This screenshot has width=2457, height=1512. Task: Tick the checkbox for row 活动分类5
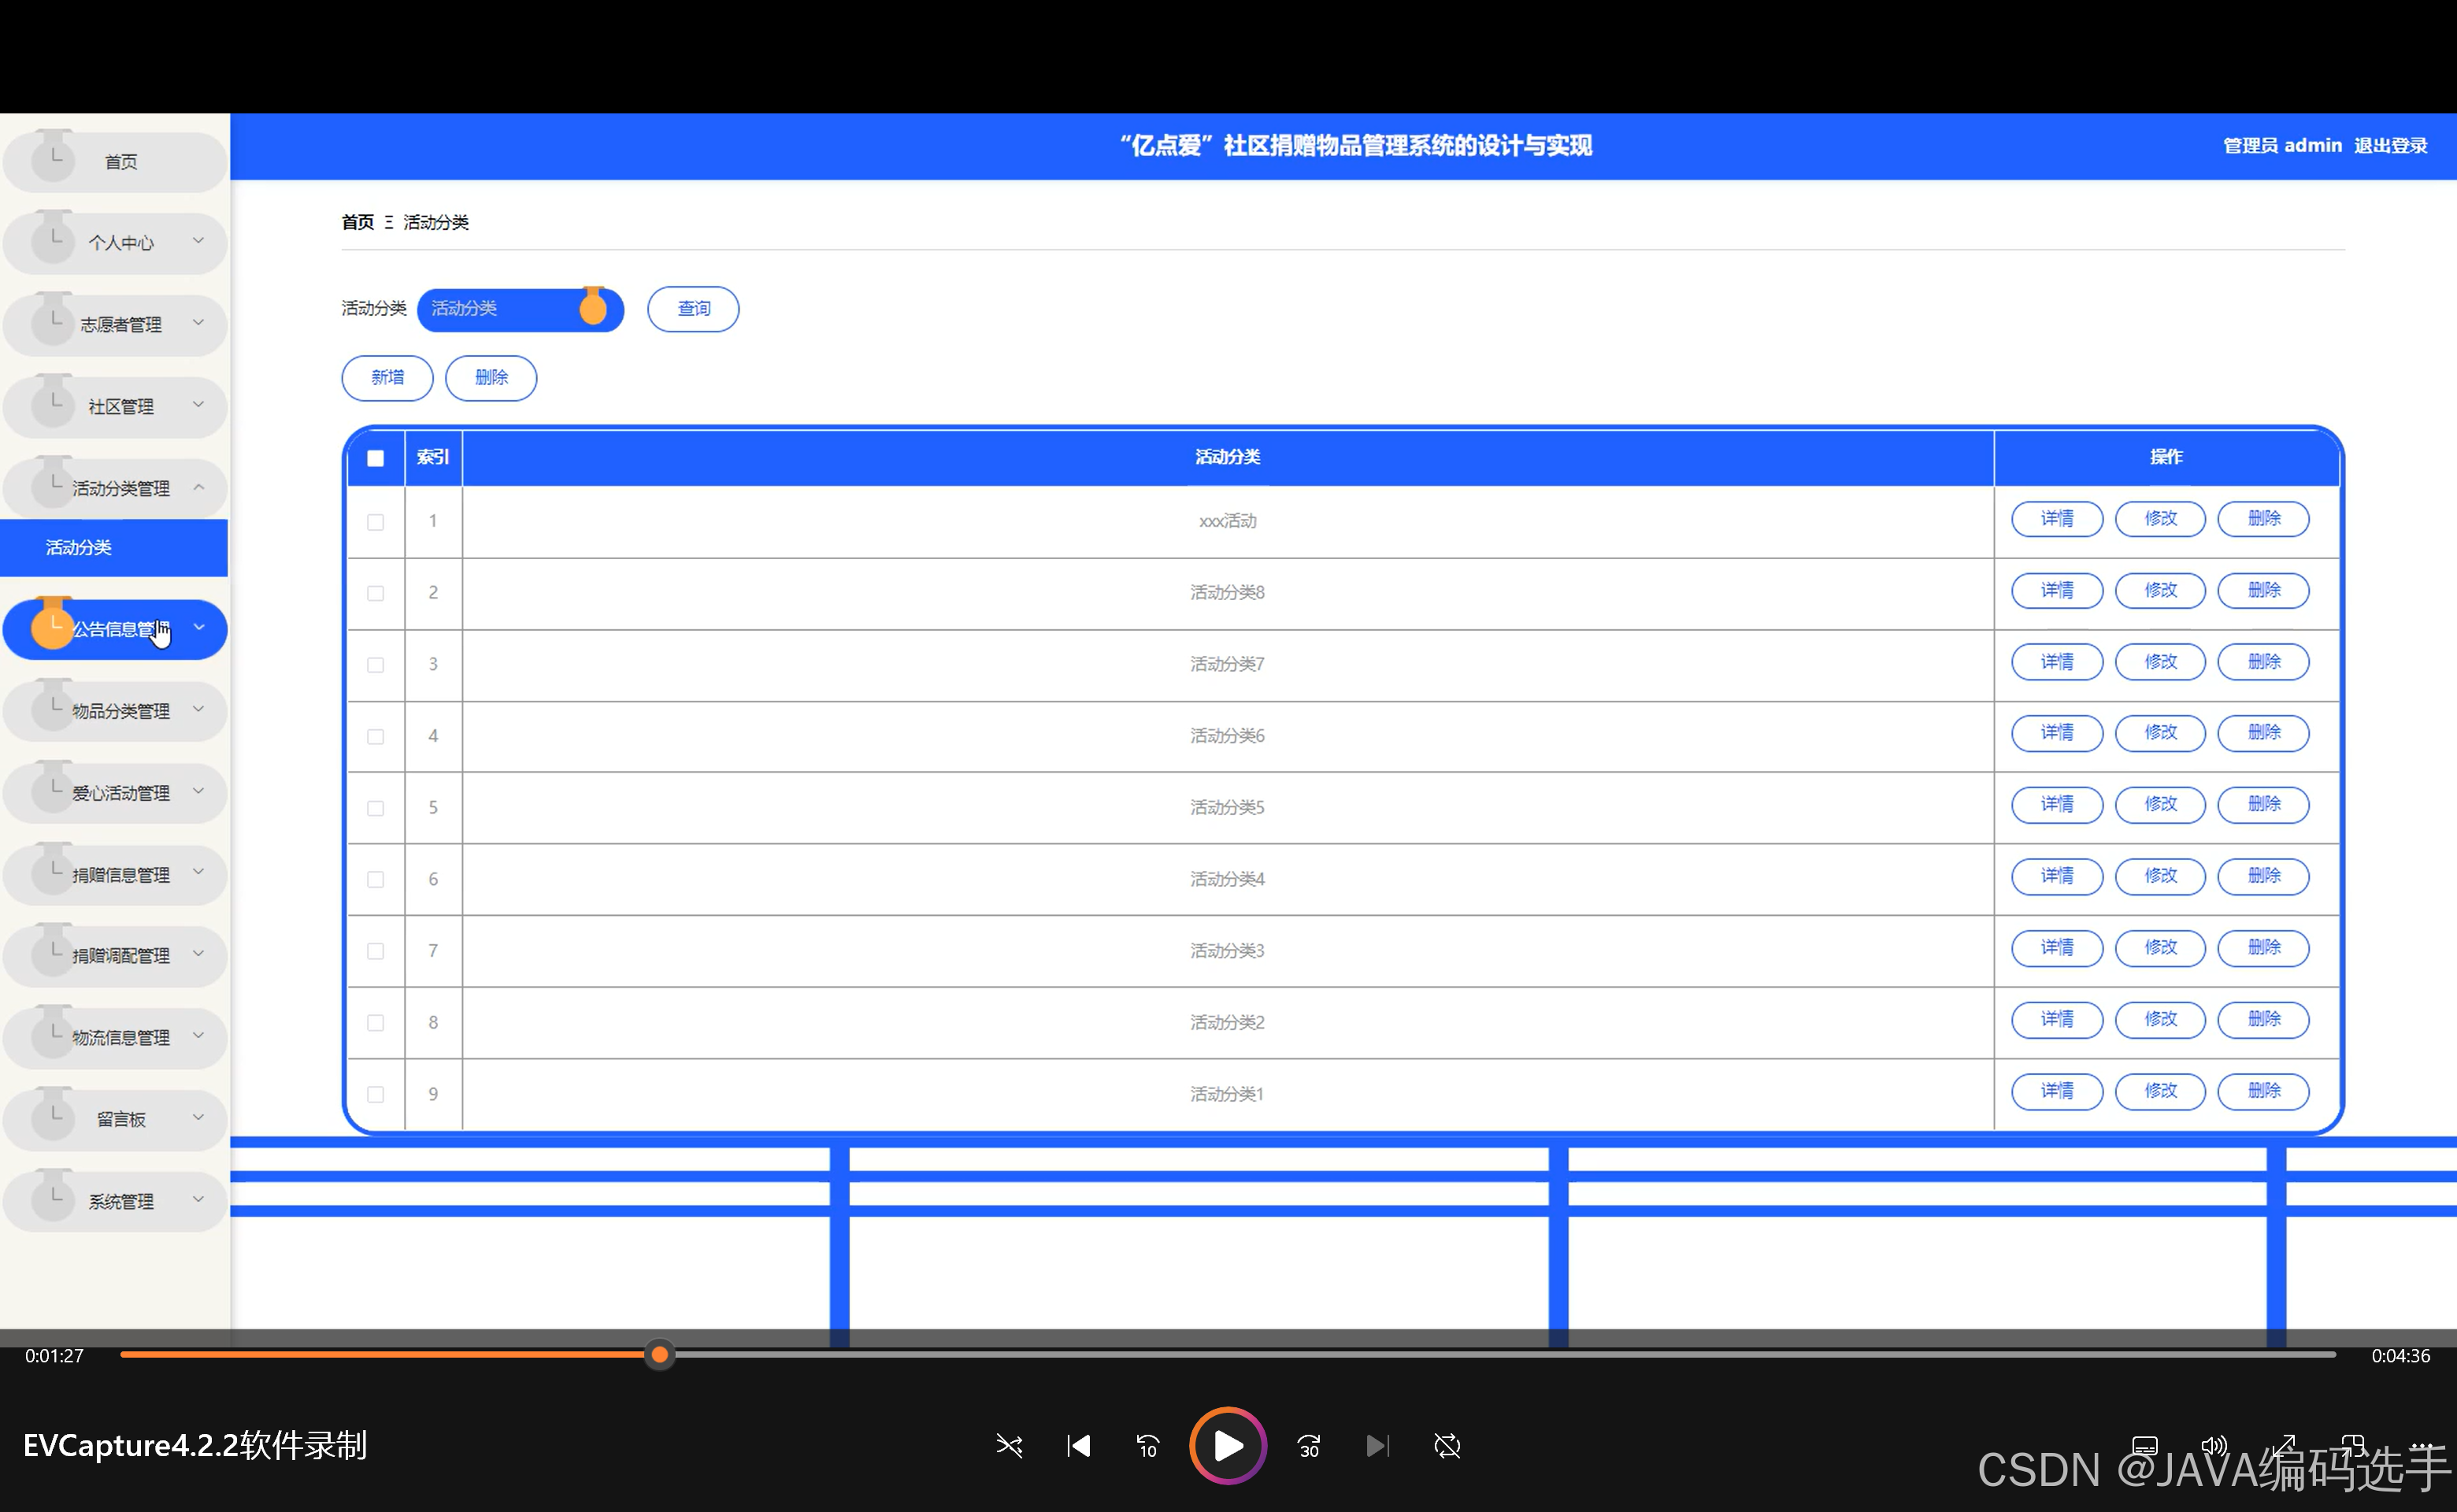(376, 808)
